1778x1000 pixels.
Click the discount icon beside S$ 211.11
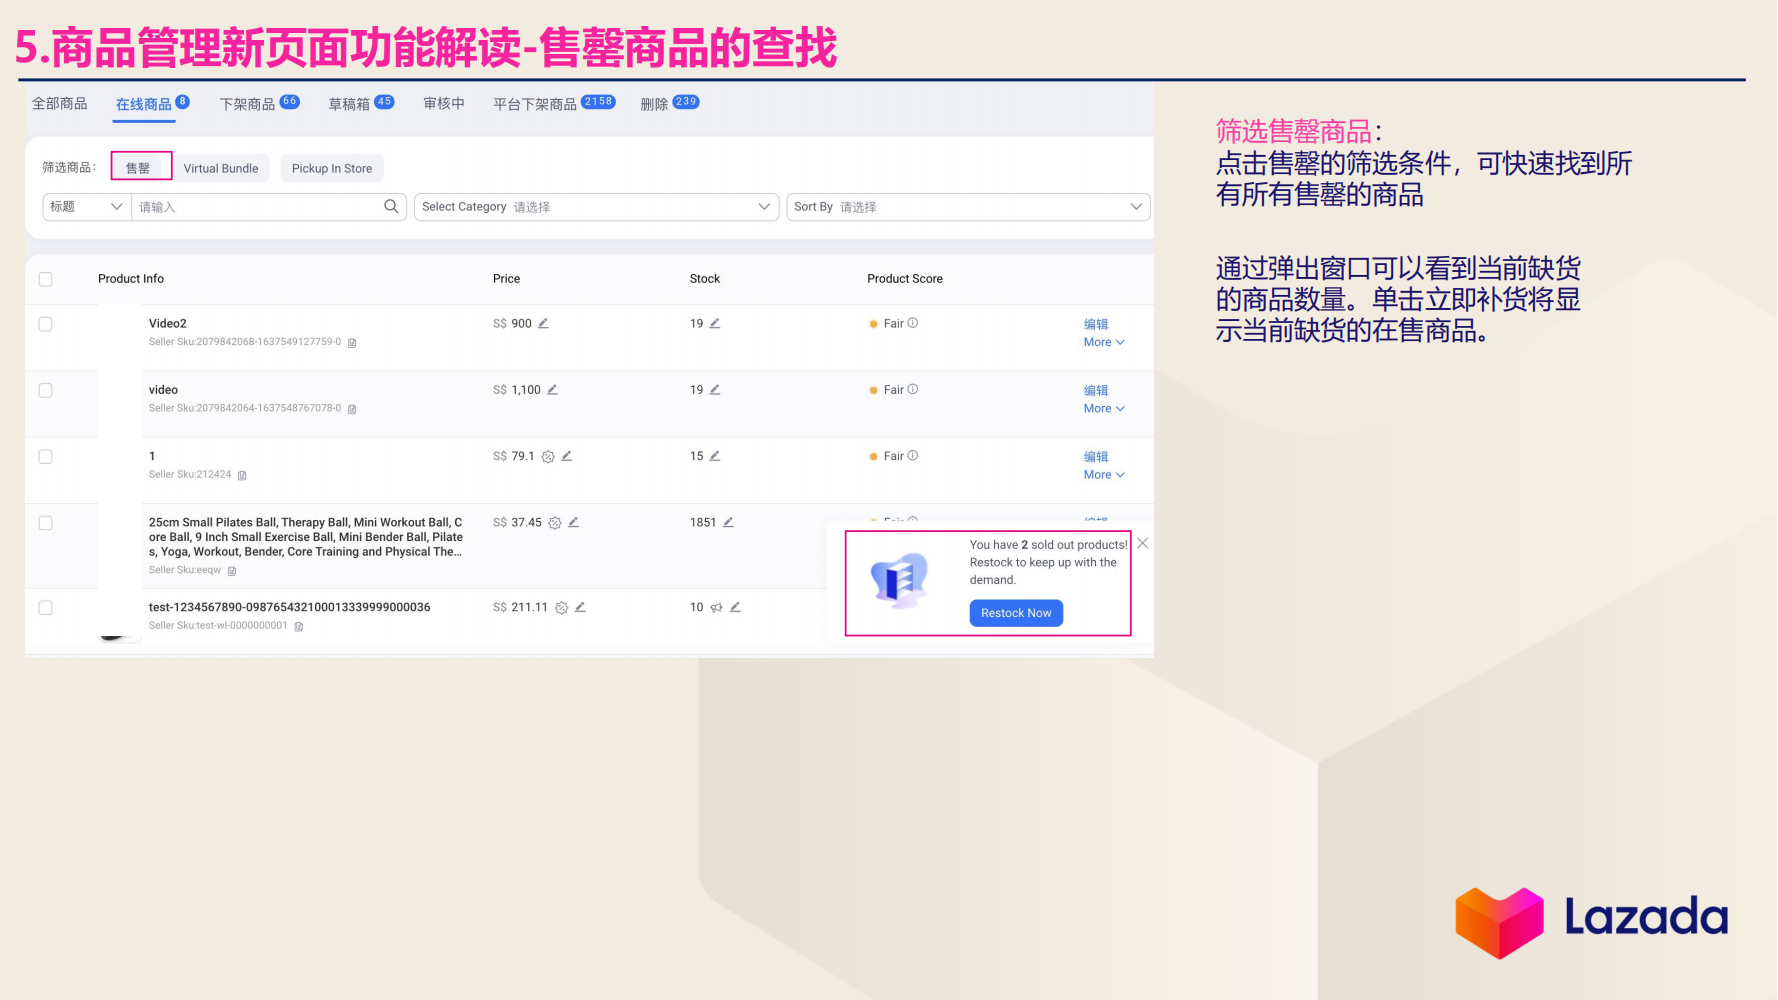click(x=561, y=607)
